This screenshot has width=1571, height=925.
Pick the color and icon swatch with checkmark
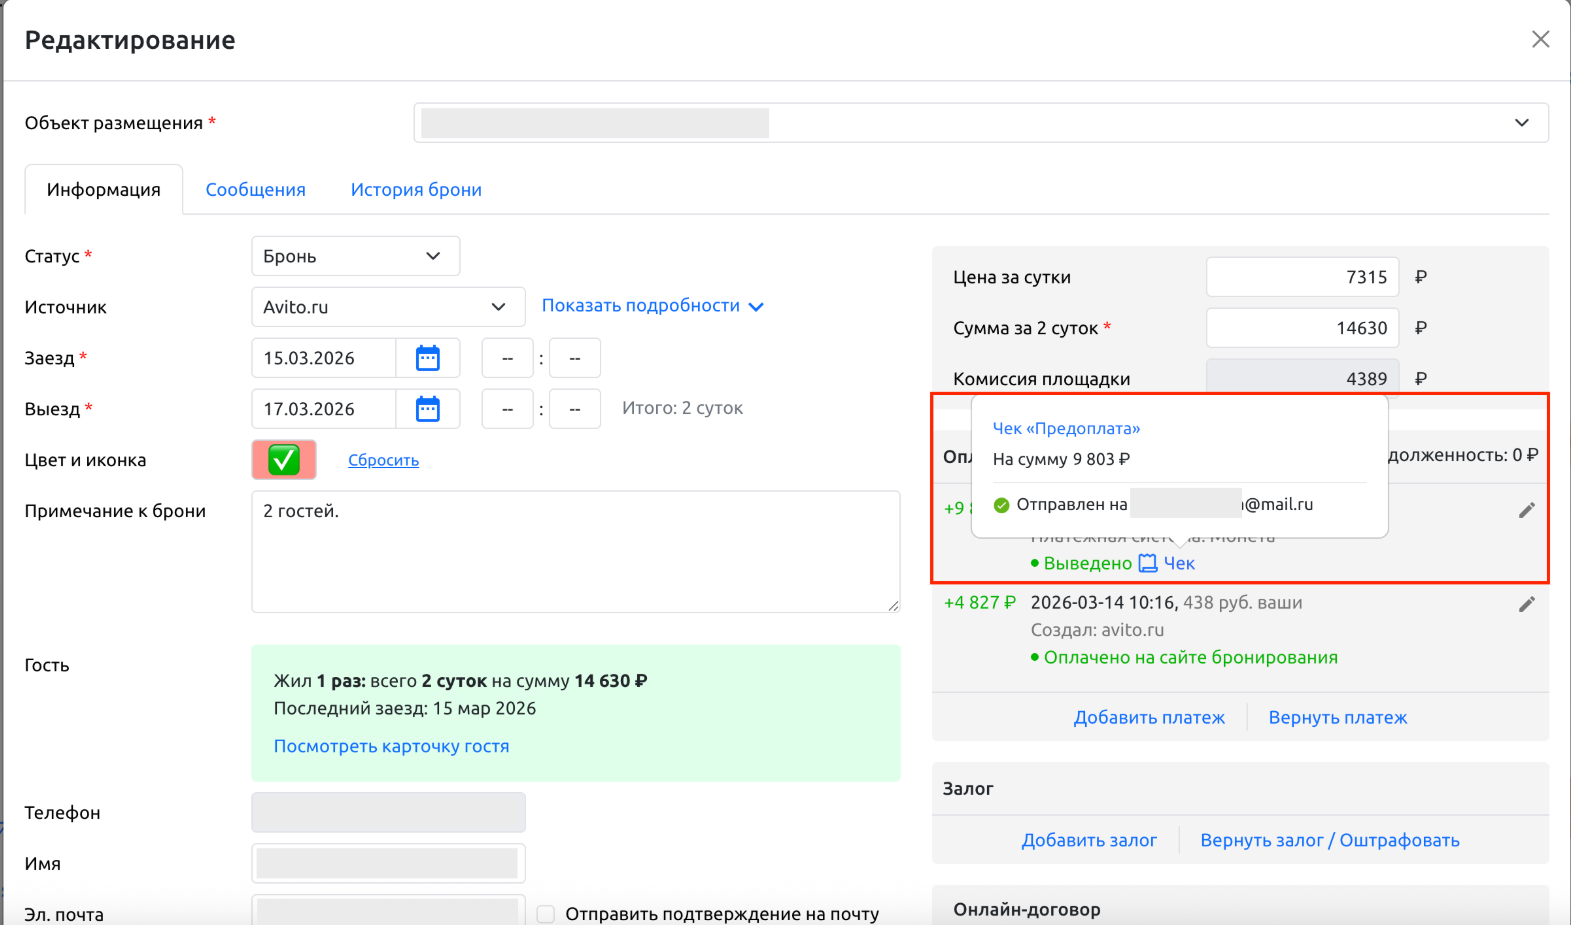(284, 460)
